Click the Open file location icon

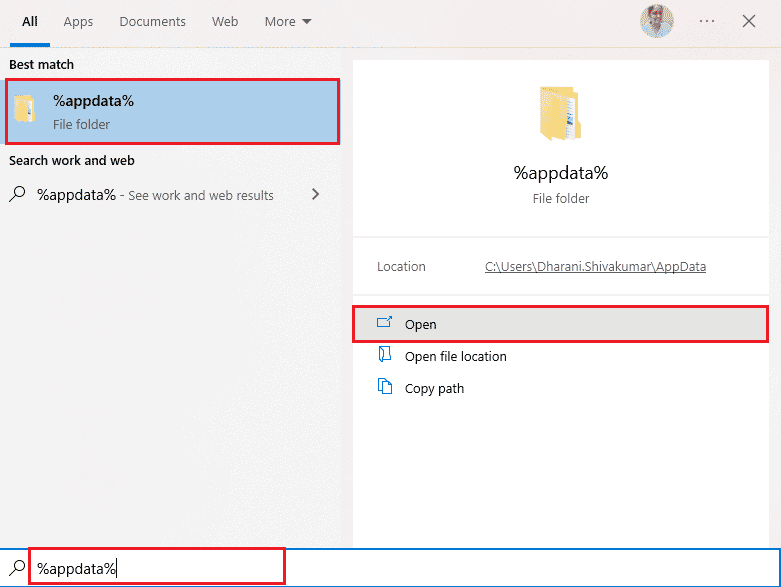tap(385, 356)
